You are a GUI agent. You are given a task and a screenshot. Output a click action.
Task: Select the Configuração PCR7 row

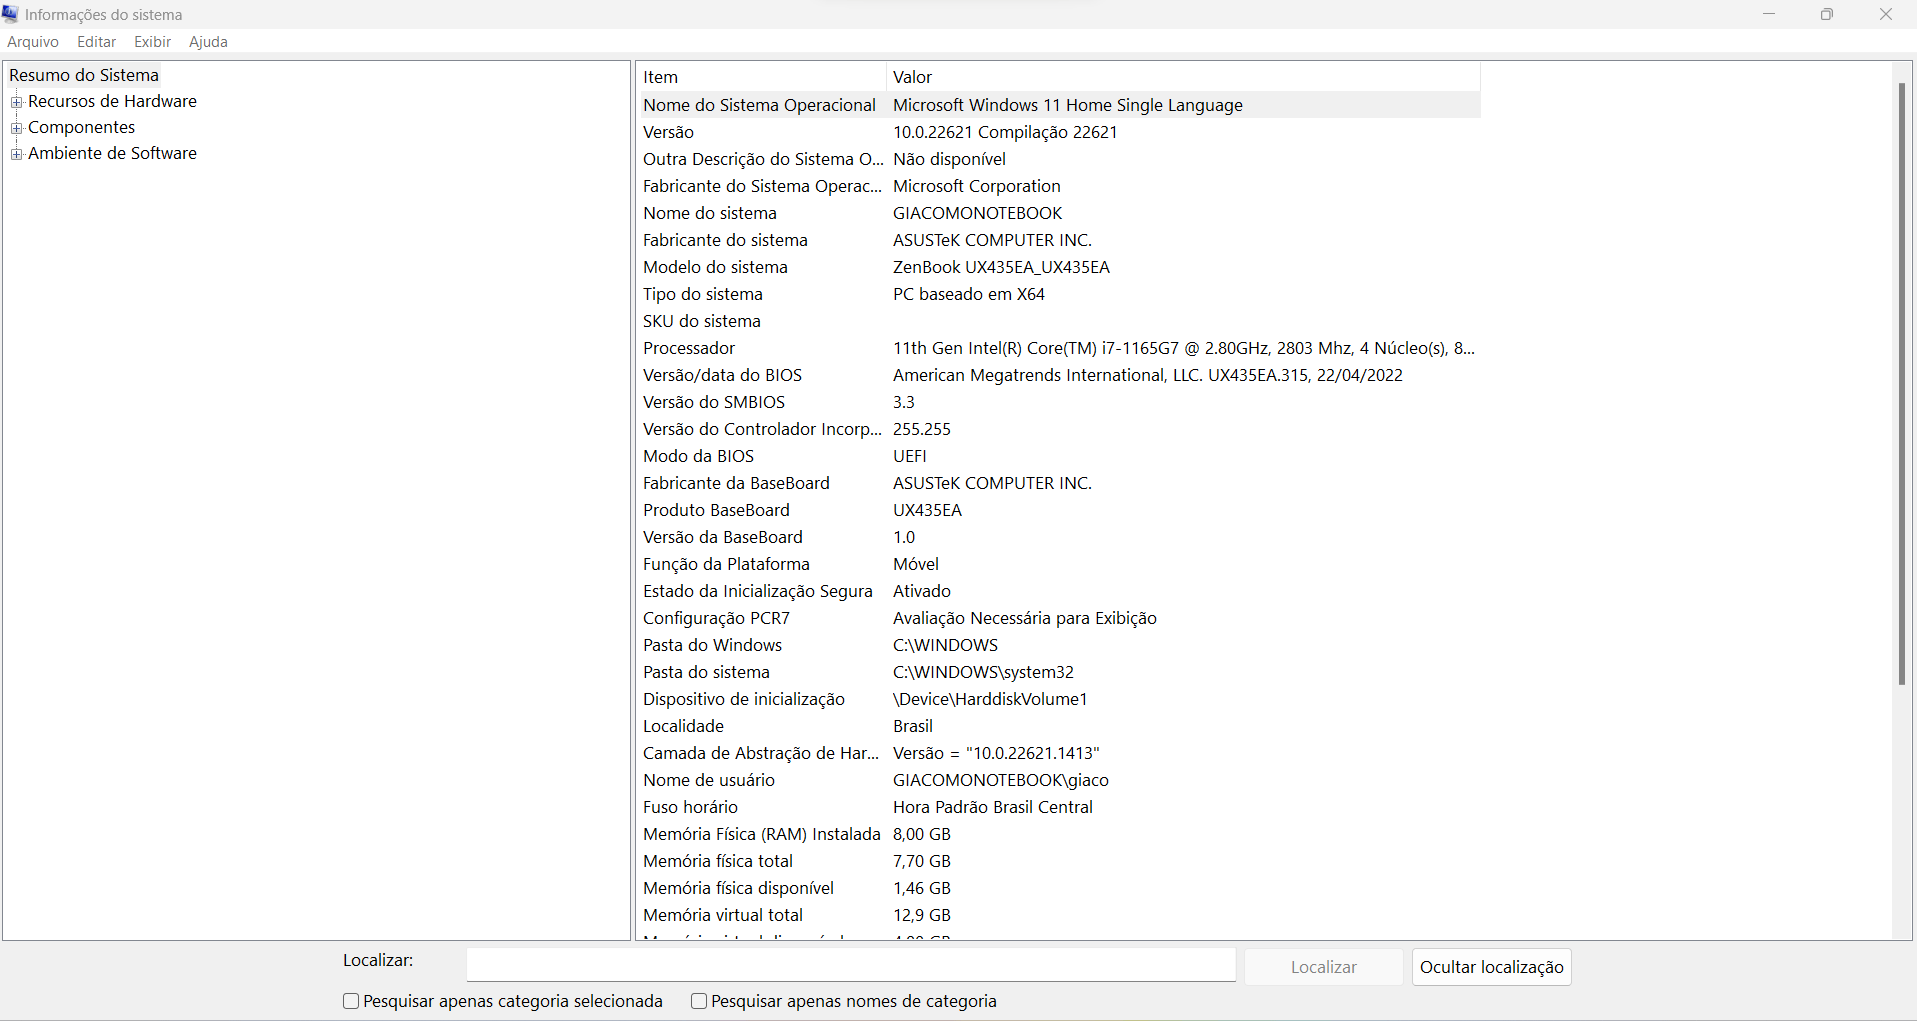pyautogui.click(x=1059, y=618)
